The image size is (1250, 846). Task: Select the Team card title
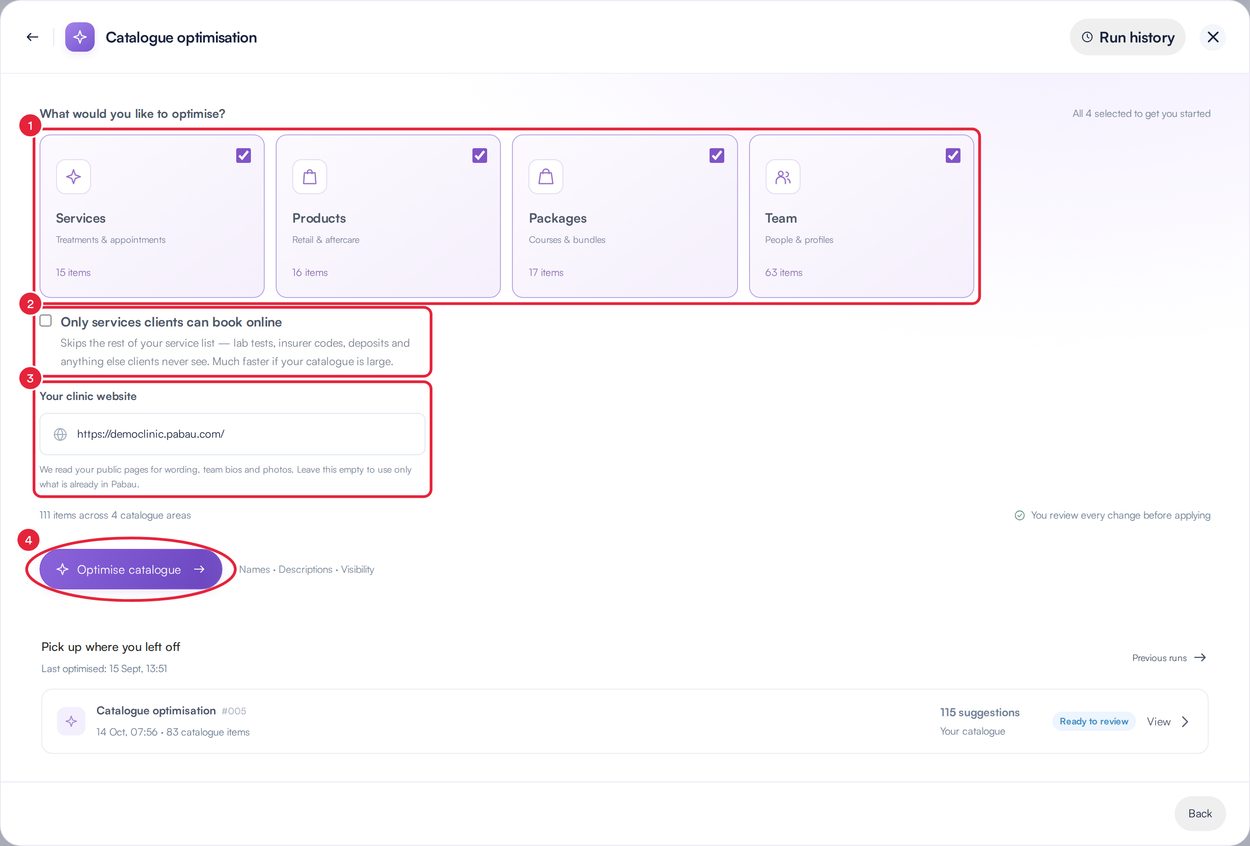click(x=781, y=218)
